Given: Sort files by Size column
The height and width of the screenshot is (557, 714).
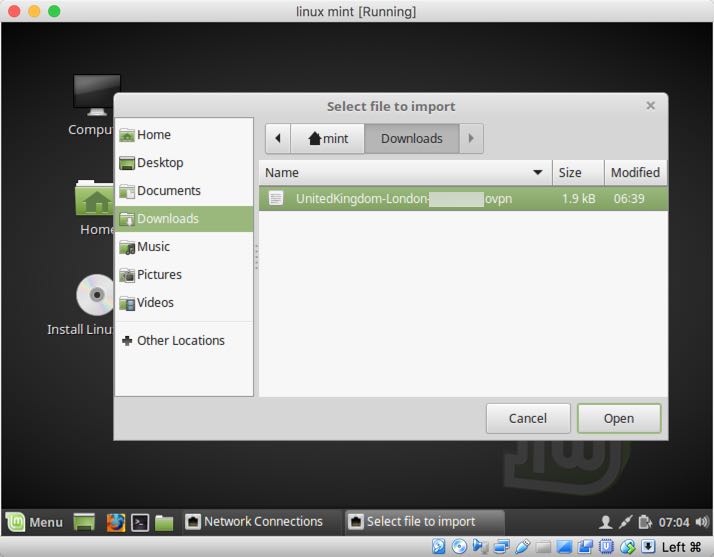Looking at the screenshot, I should pos(578,173).
